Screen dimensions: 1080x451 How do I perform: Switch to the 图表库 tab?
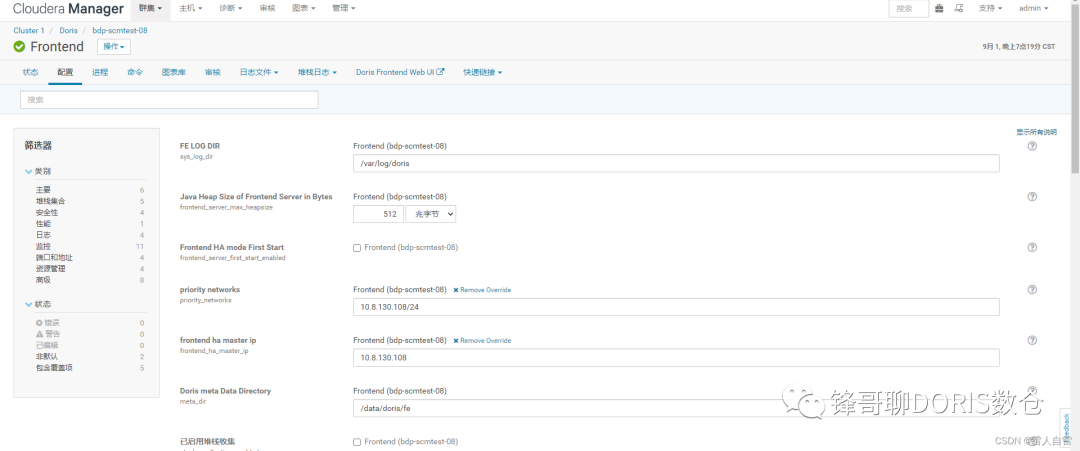click(x=174, y=72)
